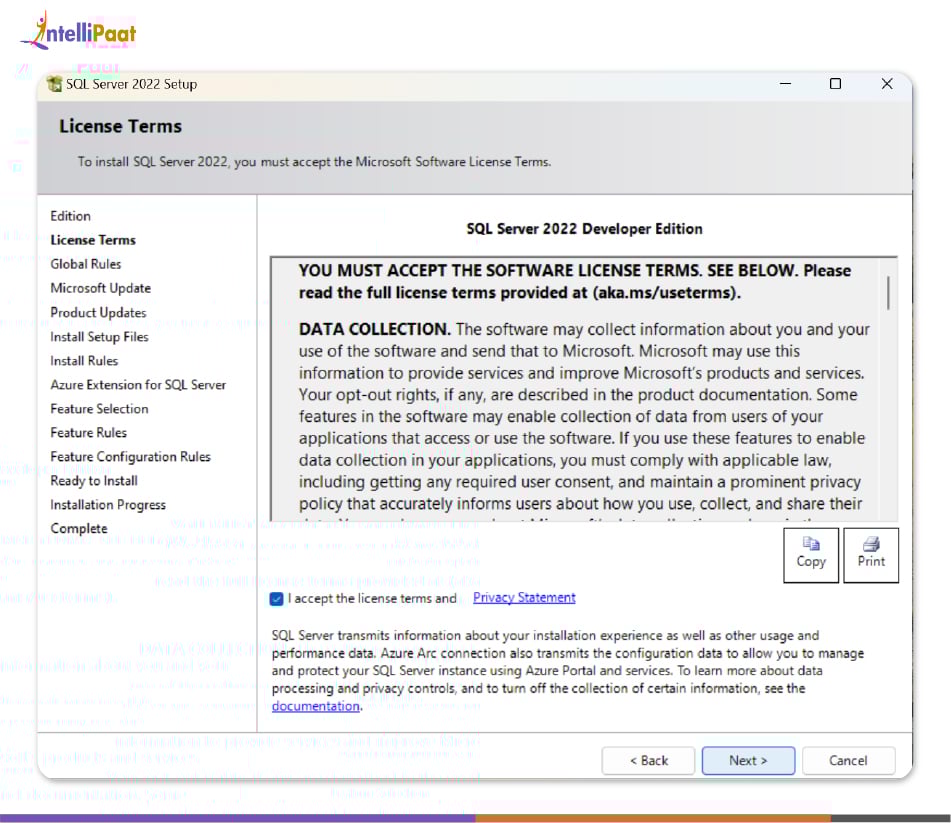Viewport: 951px width, 823px height.
Task: Go back with the Back button
Action: click(x=648, y=760)
